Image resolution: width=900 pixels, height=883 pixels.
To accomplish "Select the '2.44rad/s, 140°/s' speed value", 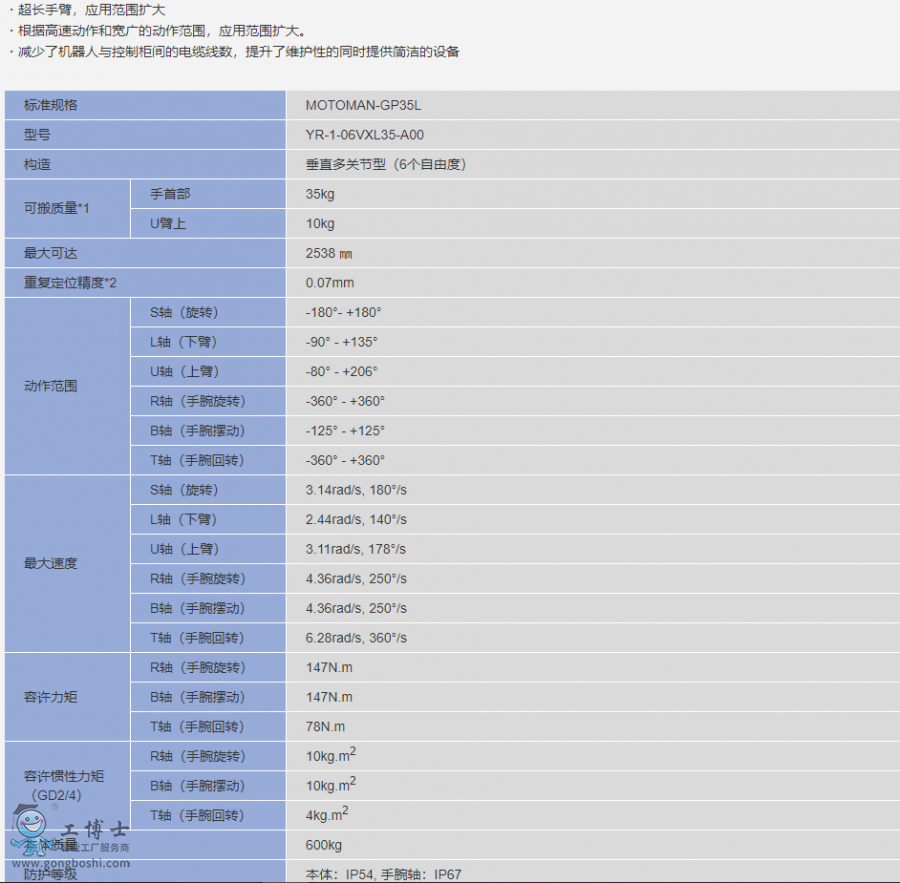I will coord(356,520).
